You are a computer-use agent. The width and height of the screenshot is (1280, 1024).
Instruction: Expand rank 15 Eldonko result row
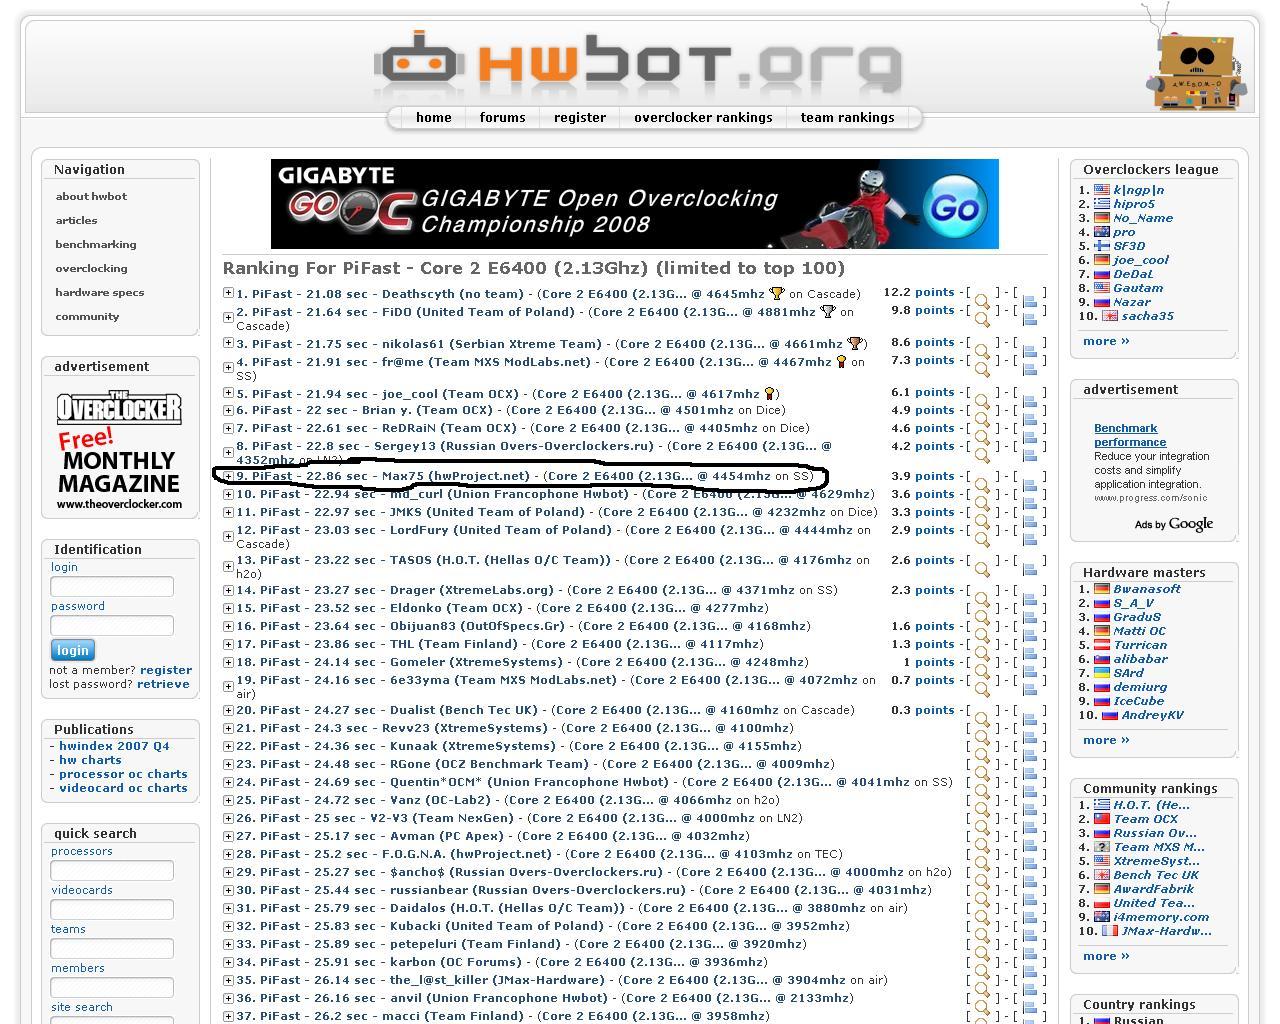[228, 607]
